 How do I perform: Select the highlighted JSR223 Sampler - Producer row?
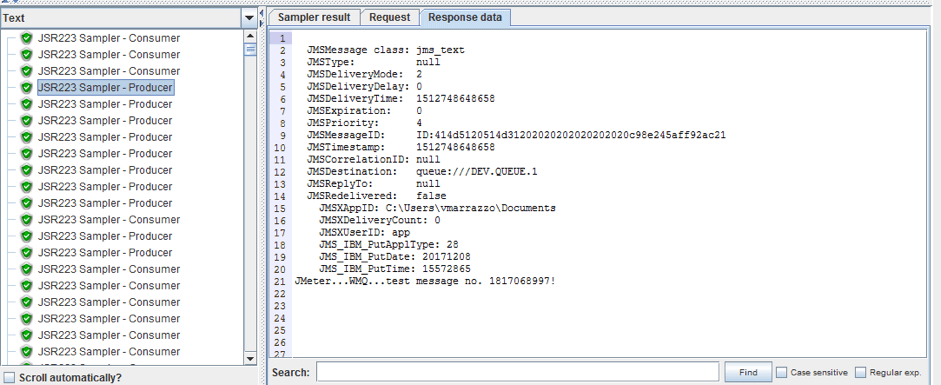[105, 88]
